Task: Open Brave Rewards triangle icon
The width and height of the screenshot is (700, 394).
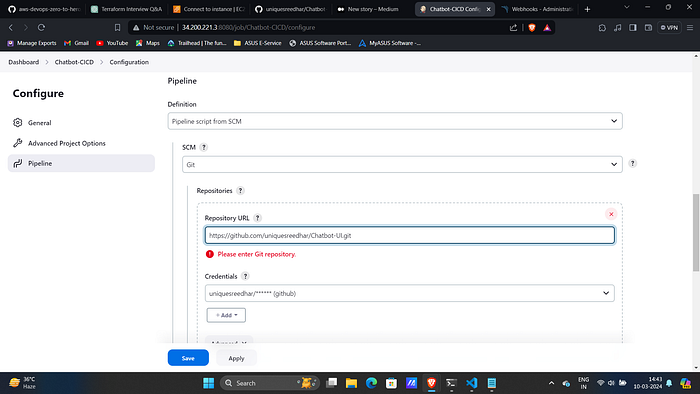Action: click(547, 27)
